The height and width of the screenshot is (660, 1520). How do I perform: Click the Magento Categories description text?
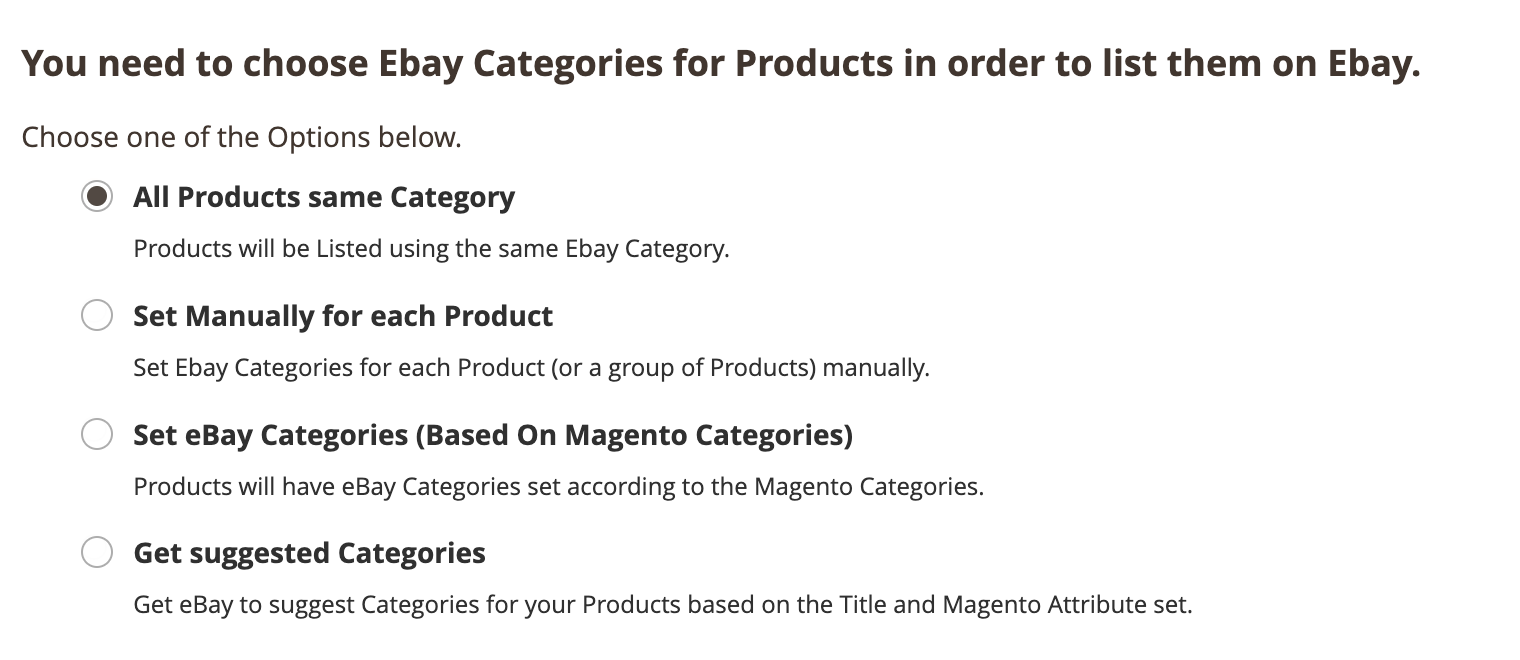pyautogui.click(x=559, y=487)
